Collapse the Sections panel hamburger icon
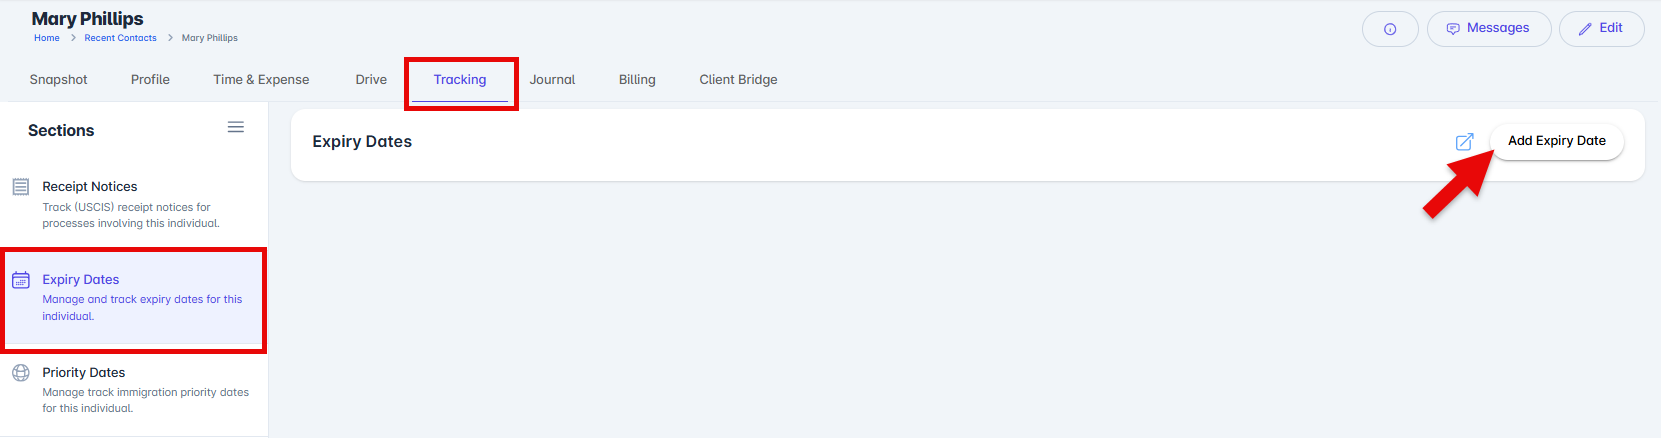1661x438 pixels. click(236, 127)
